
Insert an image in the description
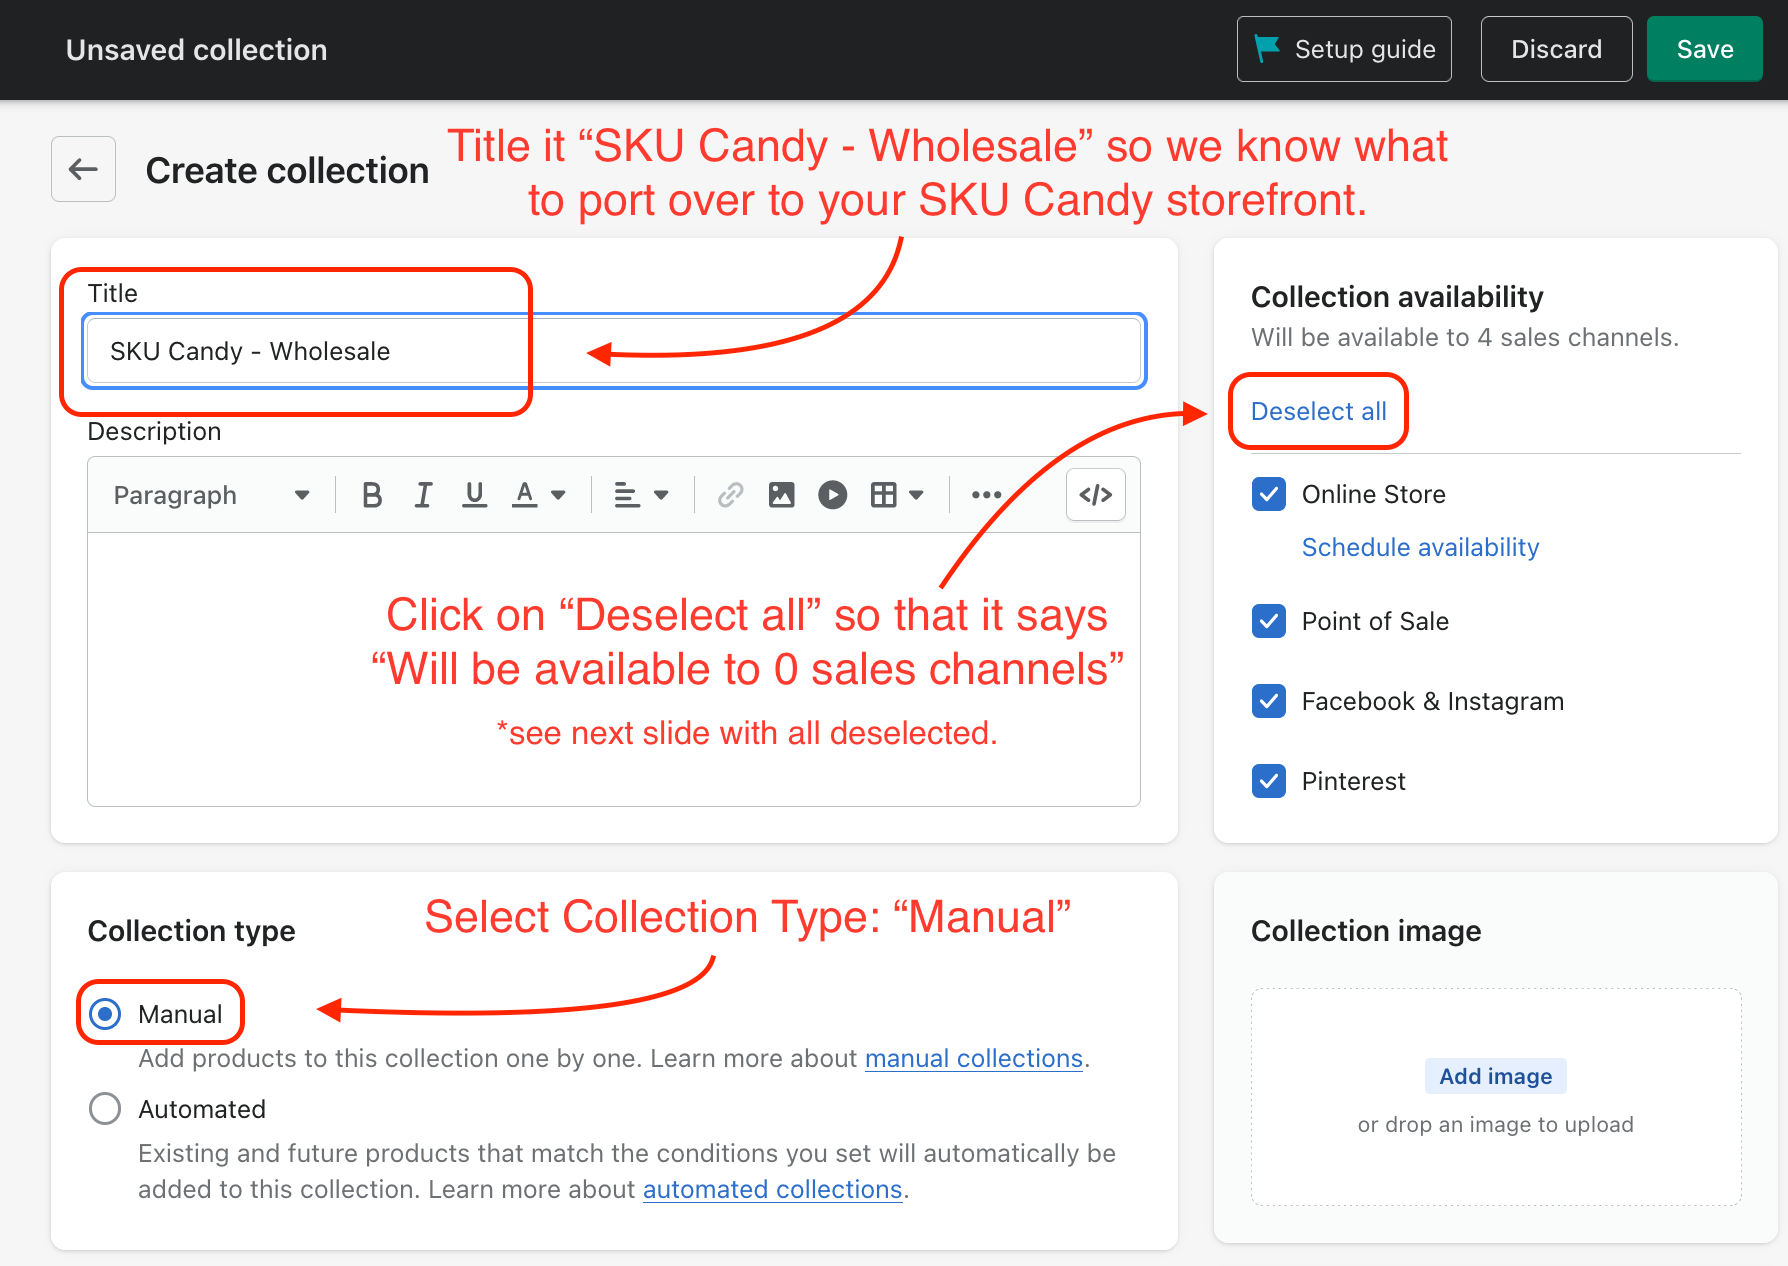[x=781, y=495]
